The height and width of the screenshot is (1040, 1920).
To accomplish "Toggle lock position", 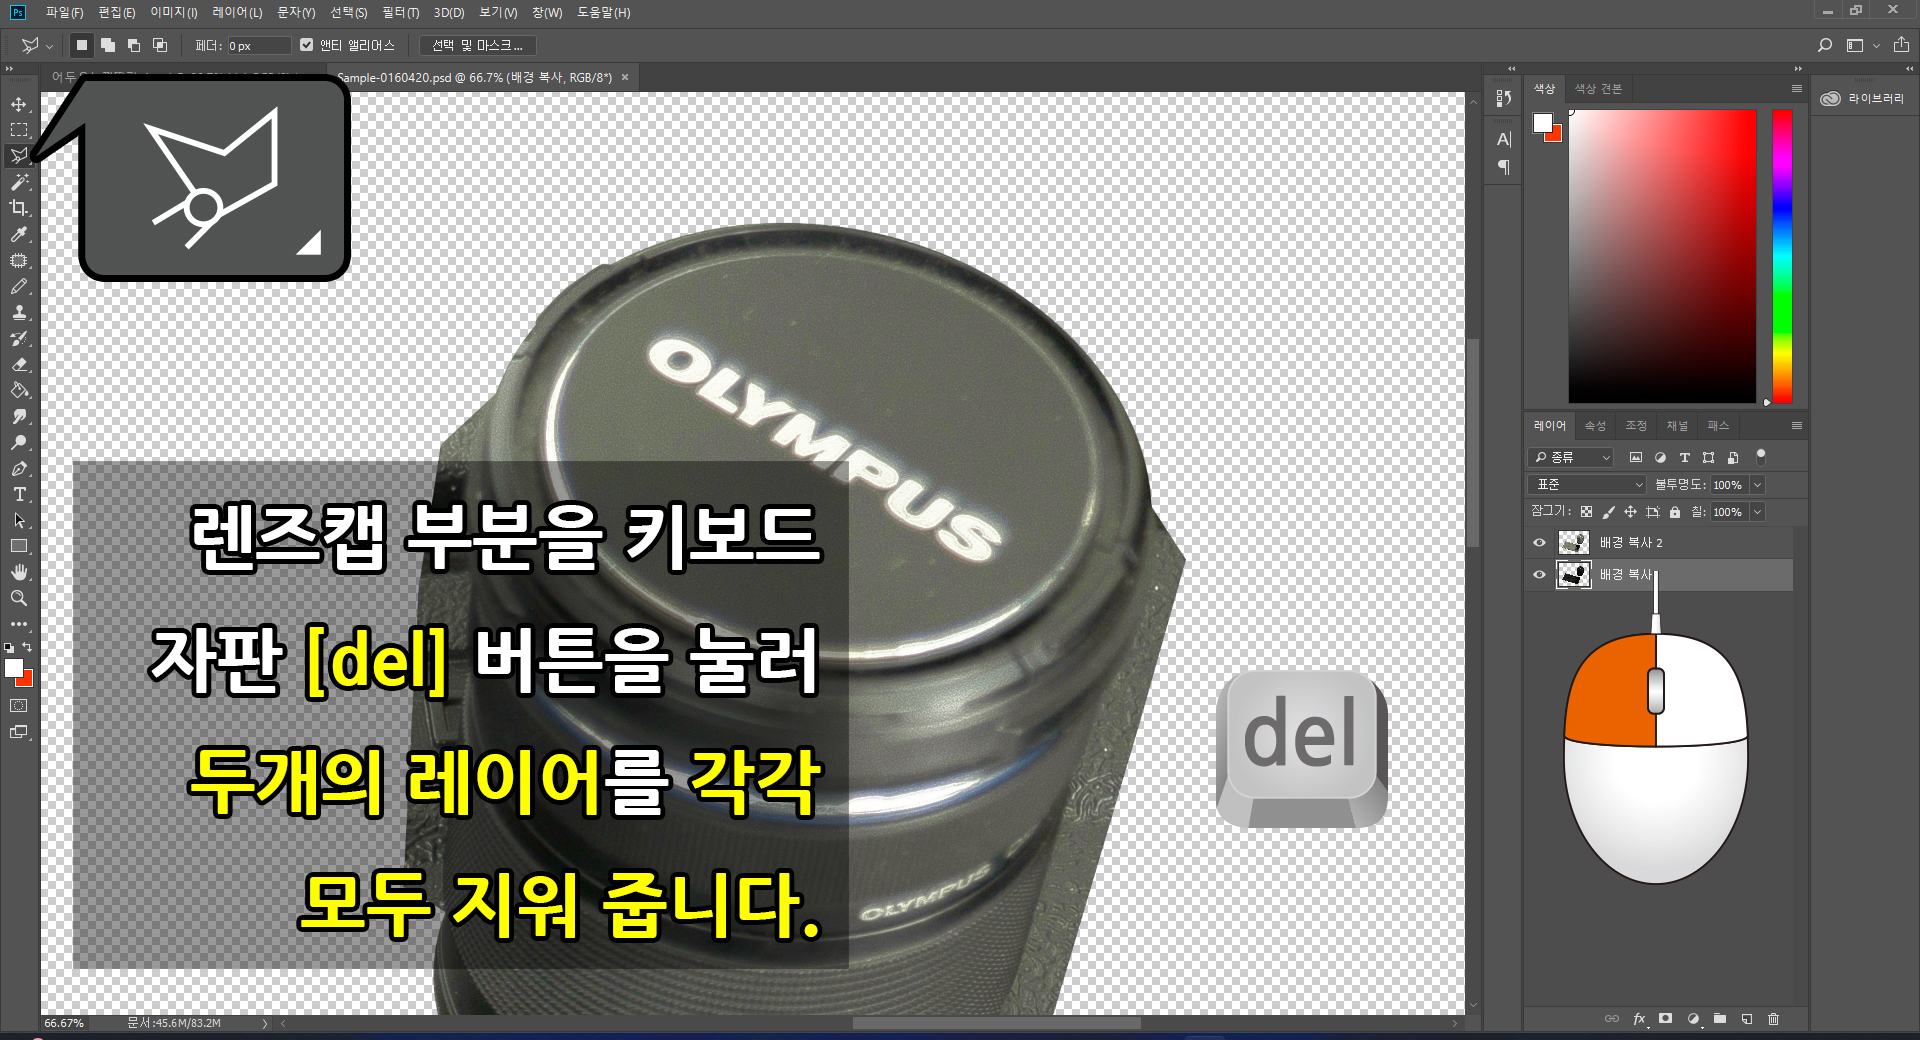I will coord(1630,512).
